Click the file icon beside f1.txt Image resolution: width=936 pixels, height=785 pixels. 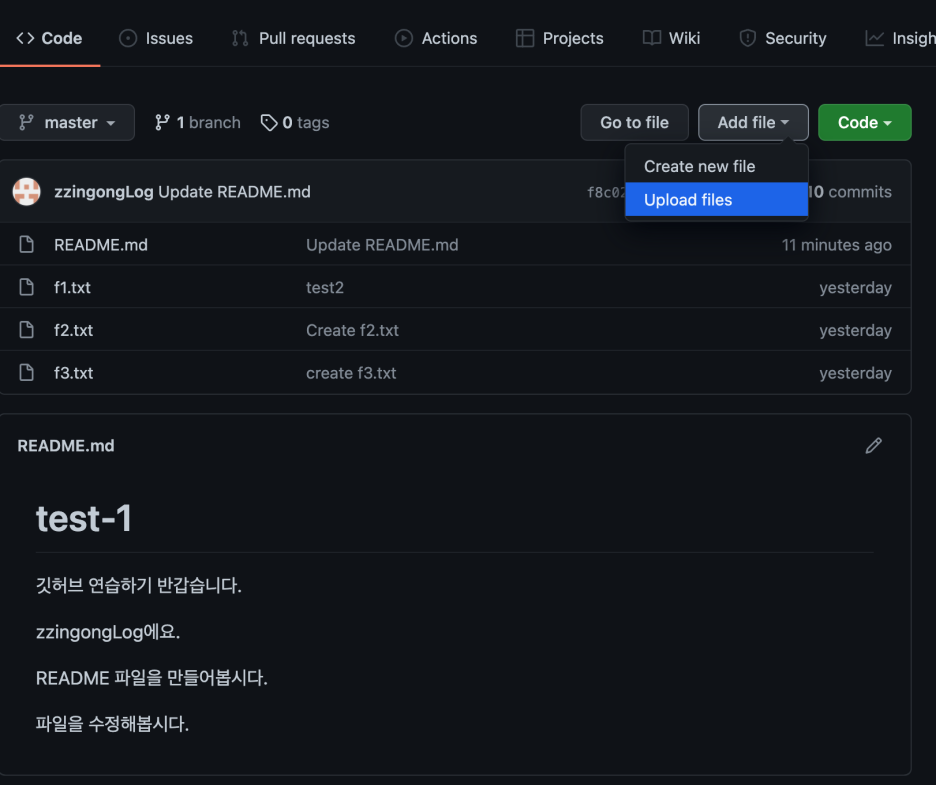coord(26,287)
